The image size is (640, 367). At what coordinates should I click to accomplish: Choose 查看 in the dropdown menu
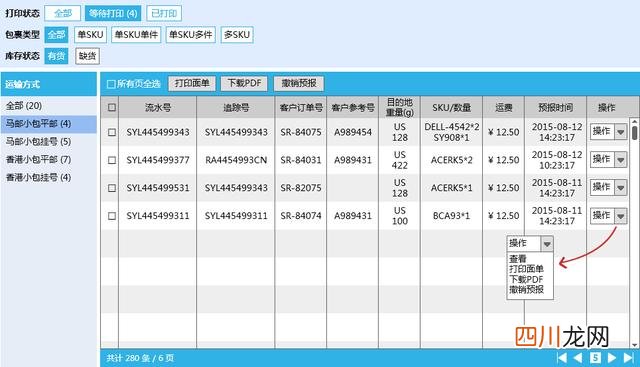(518, 259)
